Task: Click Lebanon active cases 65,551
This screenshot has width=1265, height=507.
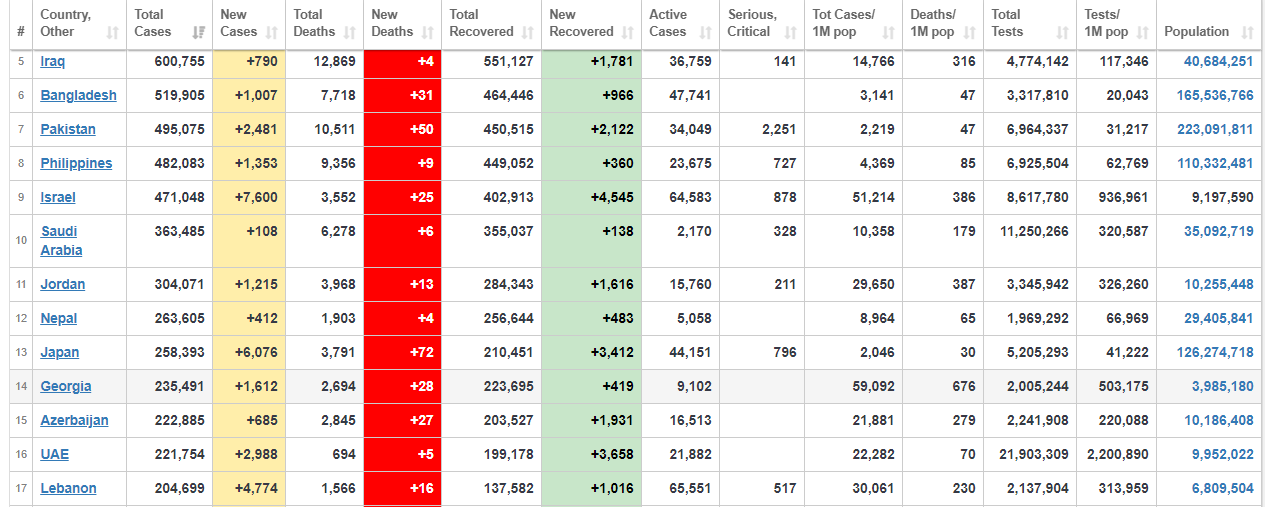Action: click(x=690, y=488)
